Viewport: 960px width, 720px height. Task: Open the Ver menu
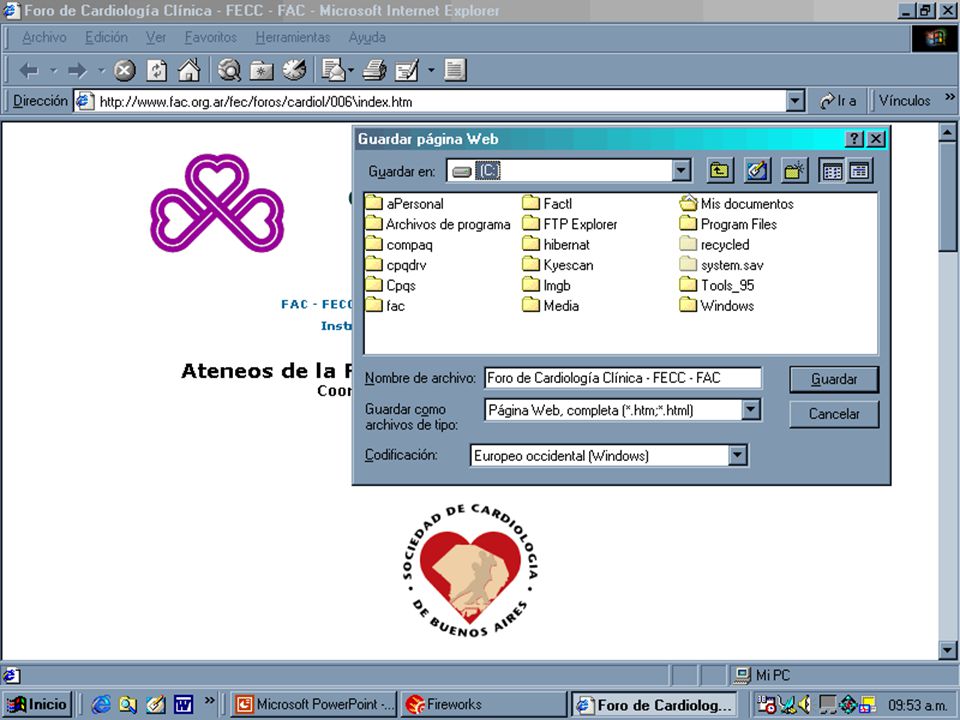coord(156,37)
